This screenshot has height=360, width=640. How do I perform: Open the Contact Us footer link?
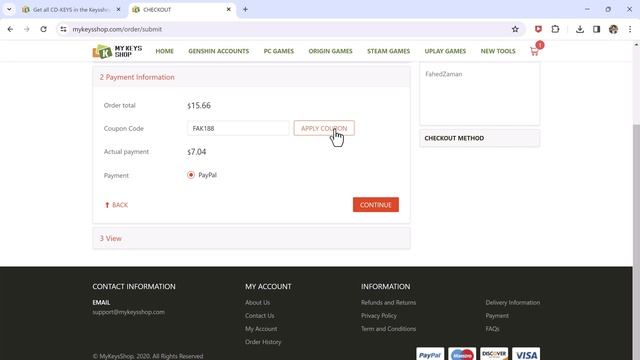(260, 316)
